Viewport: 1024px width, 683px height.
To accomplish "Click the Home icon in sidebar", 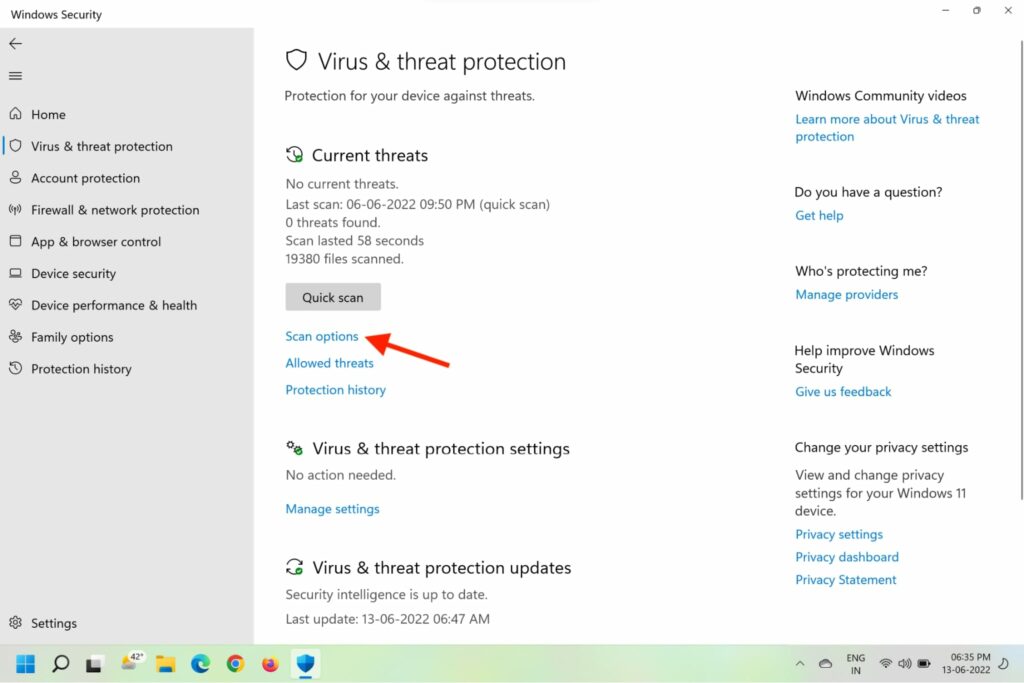I will pyautogui.click(x=15, y=114).
